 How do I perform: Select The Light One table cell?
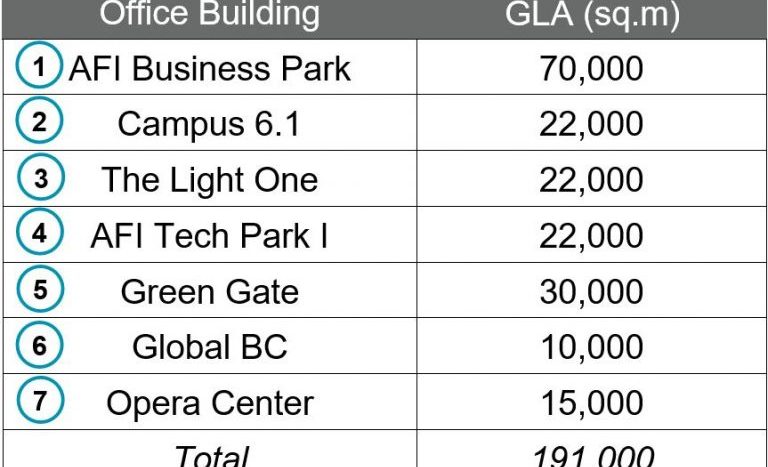[210, 180]
